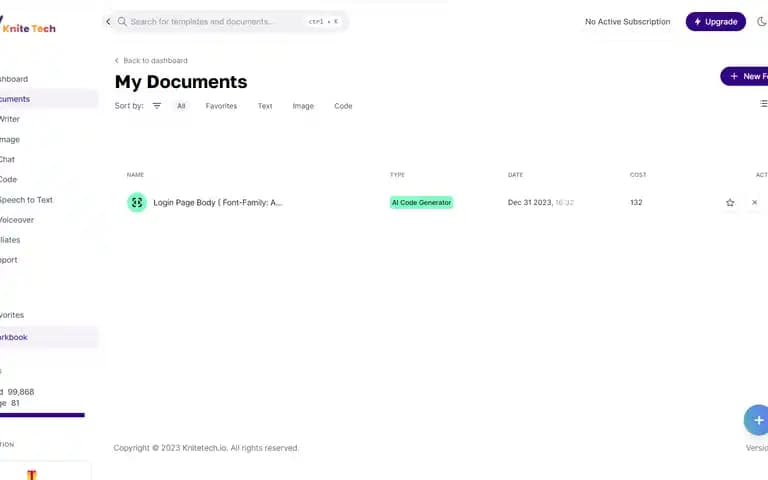Favorite the Login Page Body document star
Viewport: 768px width, 480px height.
[x=730, y=202]
